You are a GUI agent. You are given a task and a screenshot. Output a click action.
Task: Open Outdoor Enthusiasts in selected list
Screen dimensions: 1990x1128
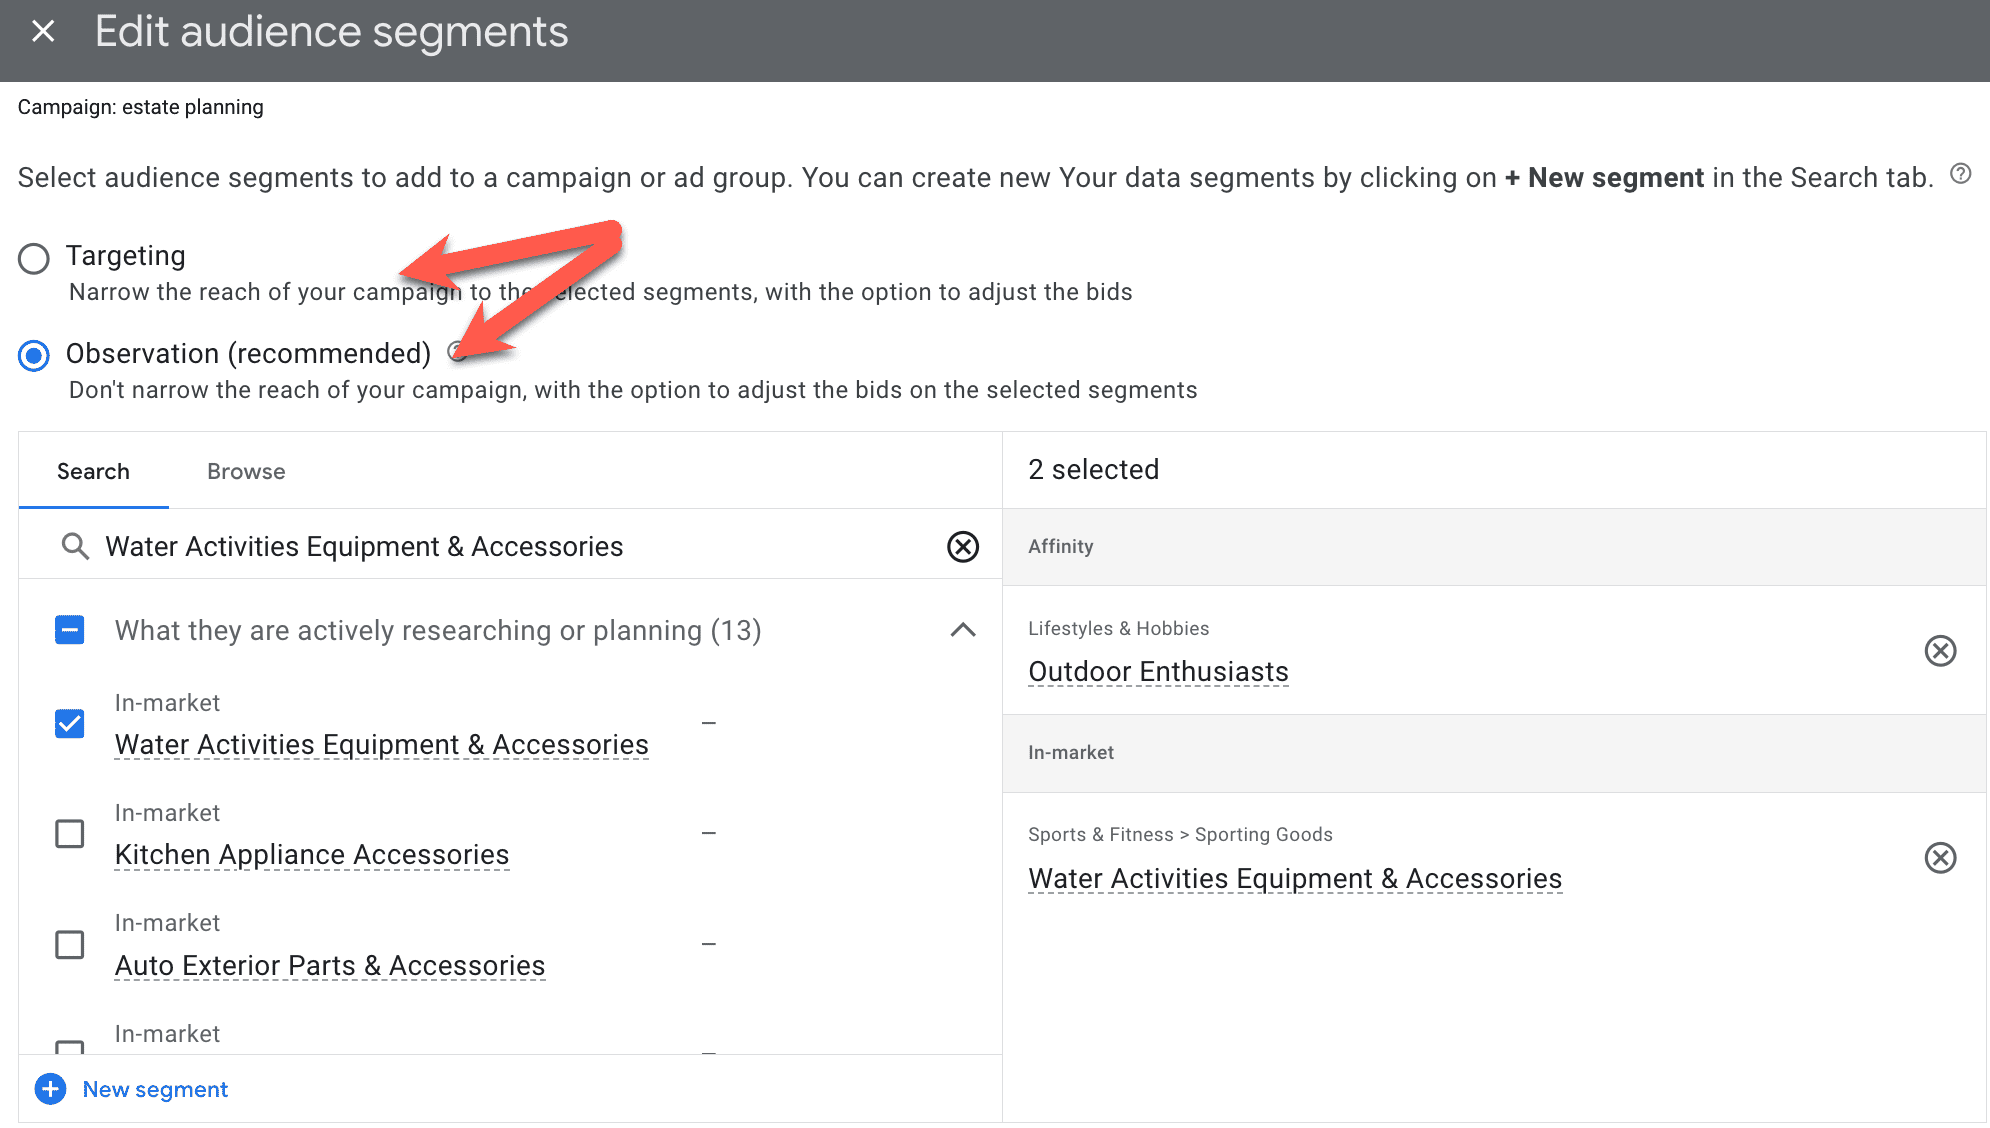[x=1158, y=672]
